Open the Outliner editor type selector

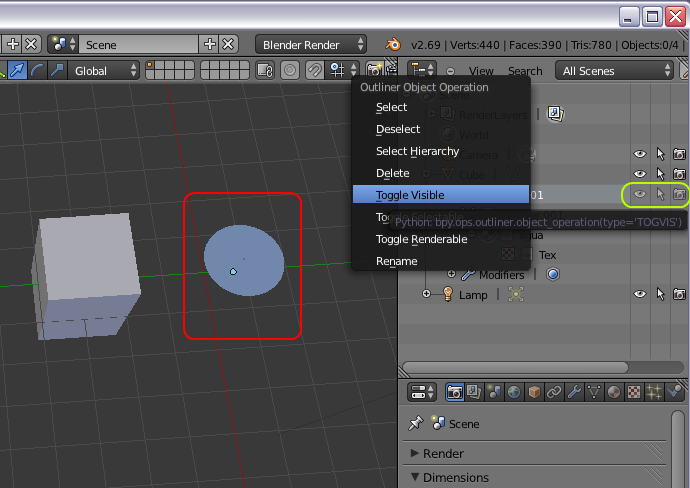tap(422, 70)
